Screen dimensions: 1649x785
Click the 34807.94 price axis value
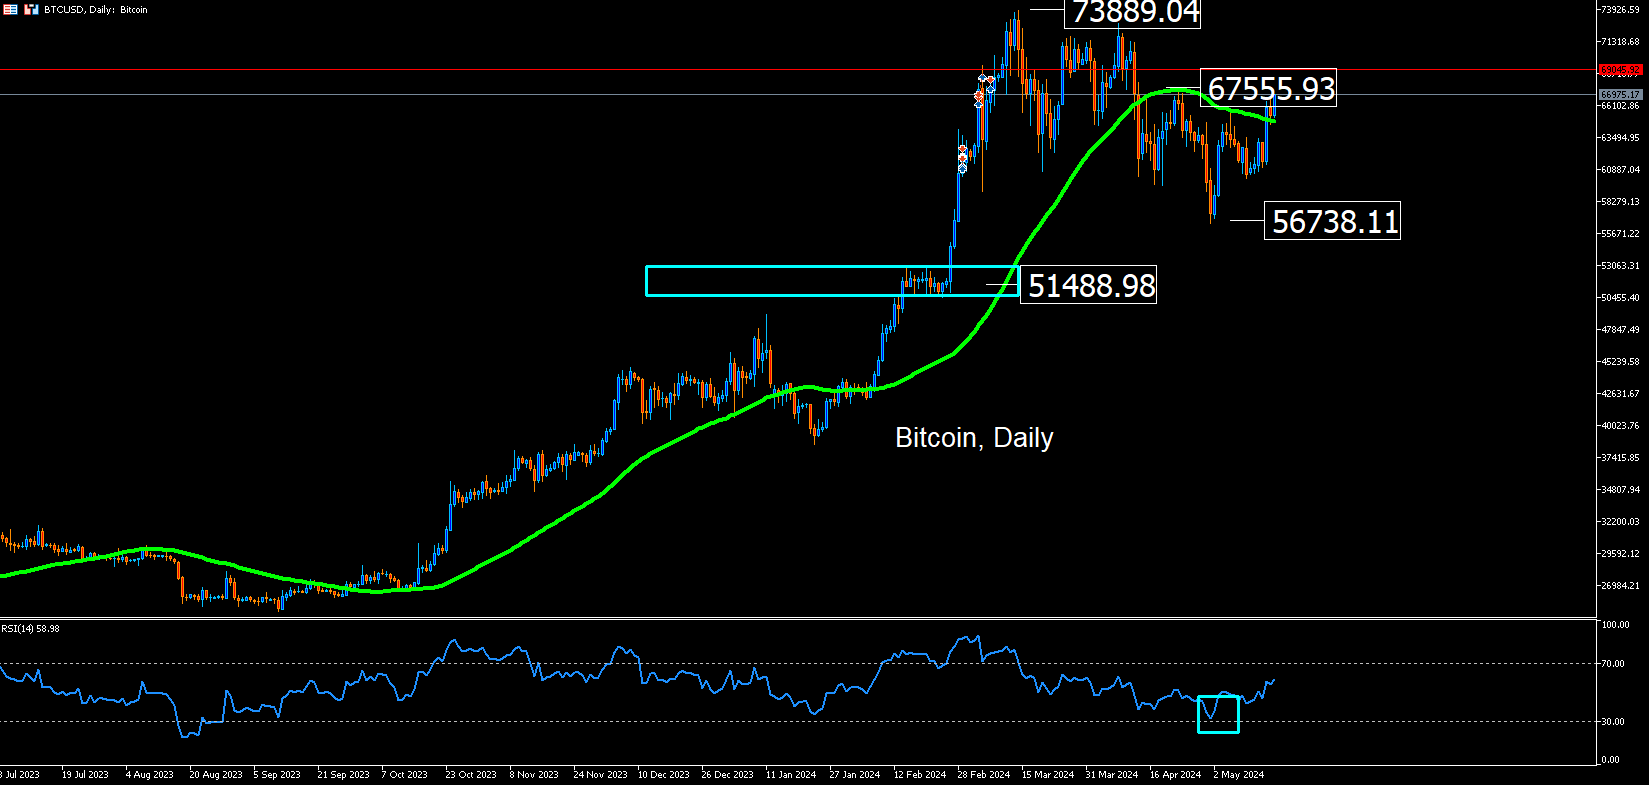1620,490
